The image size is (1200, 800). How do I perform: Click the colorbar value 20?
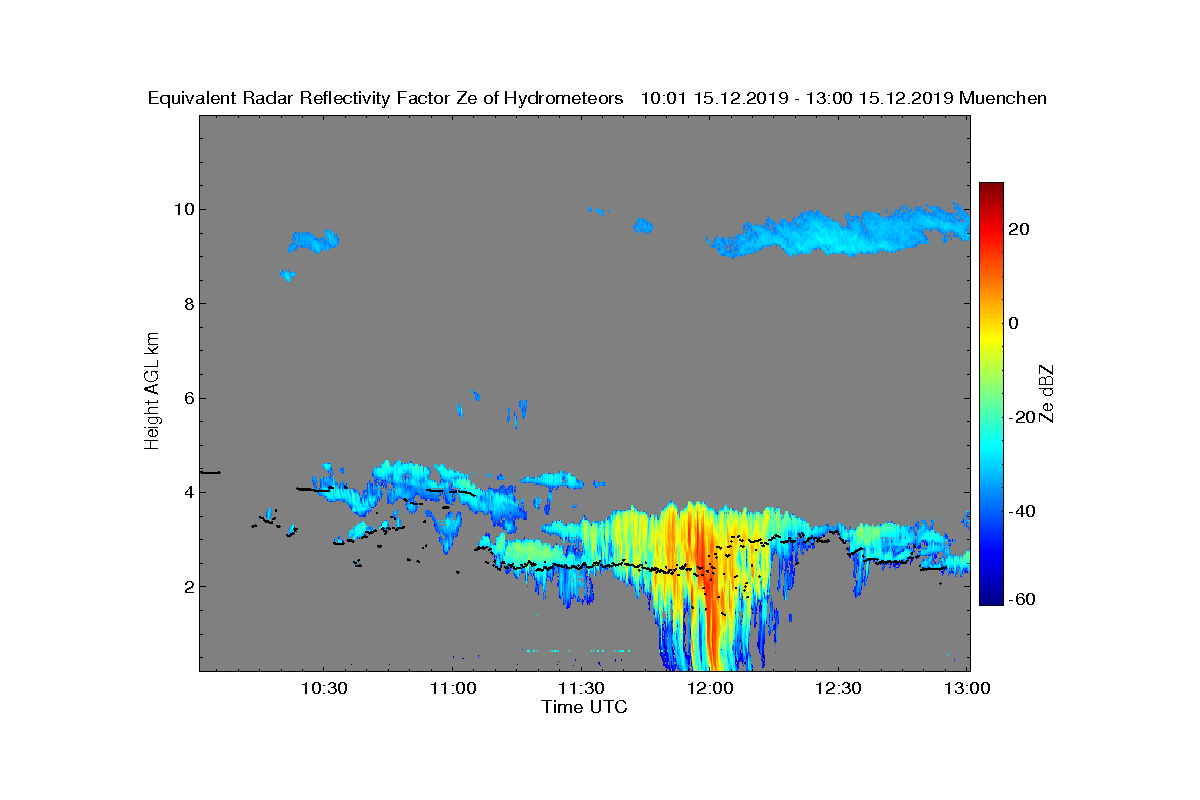[x=1020, y=229]
